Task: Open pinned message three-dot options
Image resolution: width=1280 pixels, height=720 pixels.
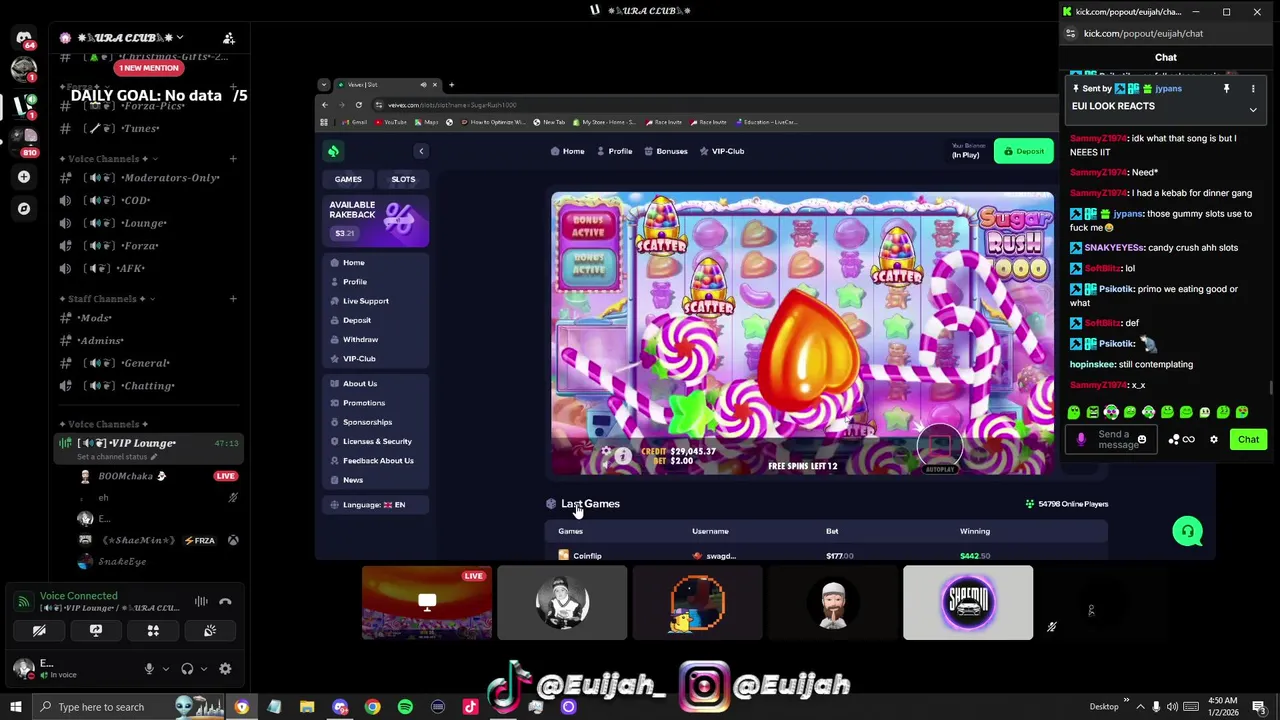Action: (x=1253, y=89)
